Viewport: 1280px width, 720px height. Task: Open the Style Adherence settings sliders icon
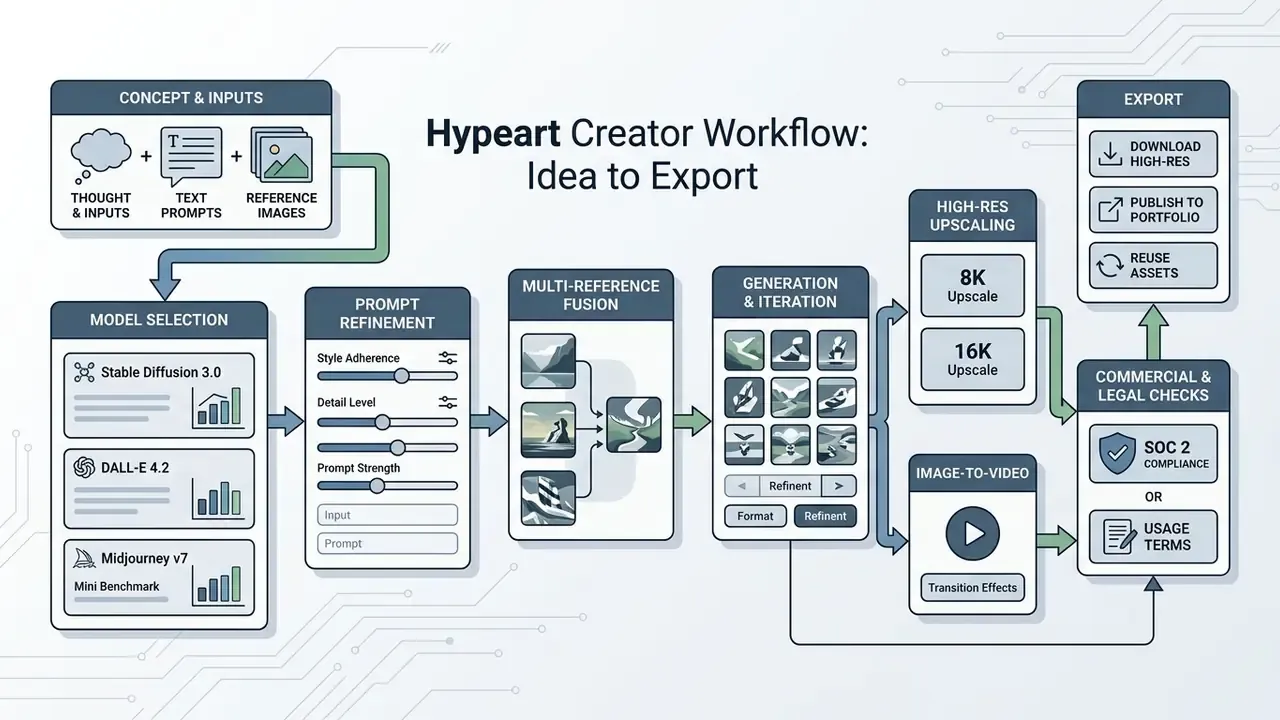pos(447,358)
